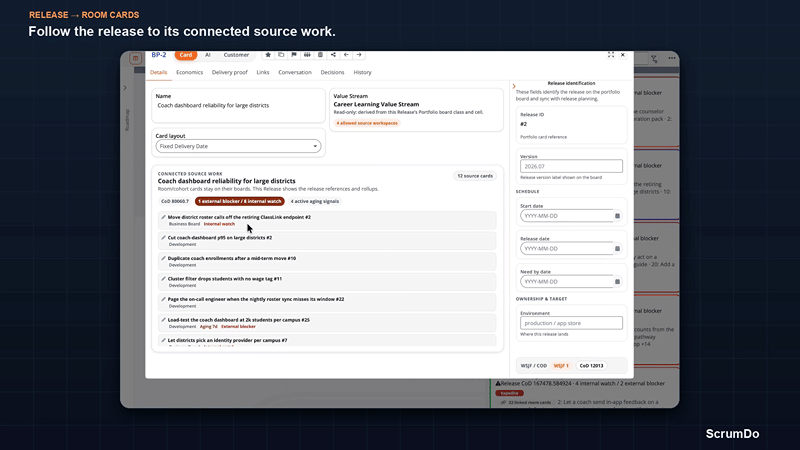Click the 'Aging 7d' label on card #25

tap(209, 327)
